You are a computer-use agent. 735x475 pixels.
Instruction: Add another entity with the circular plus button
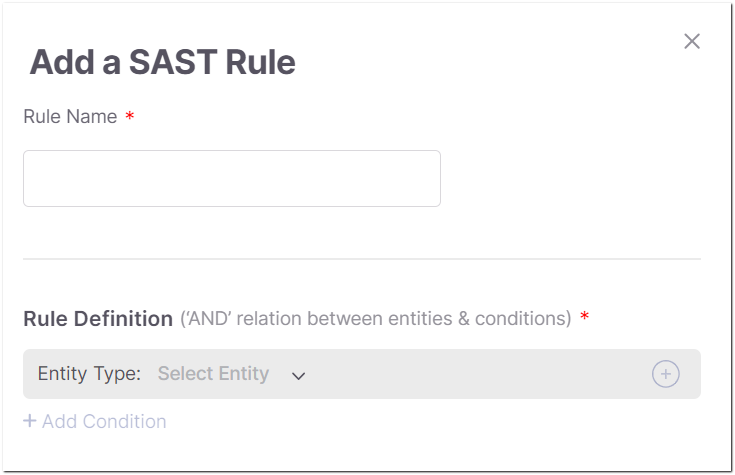point(666,374)
